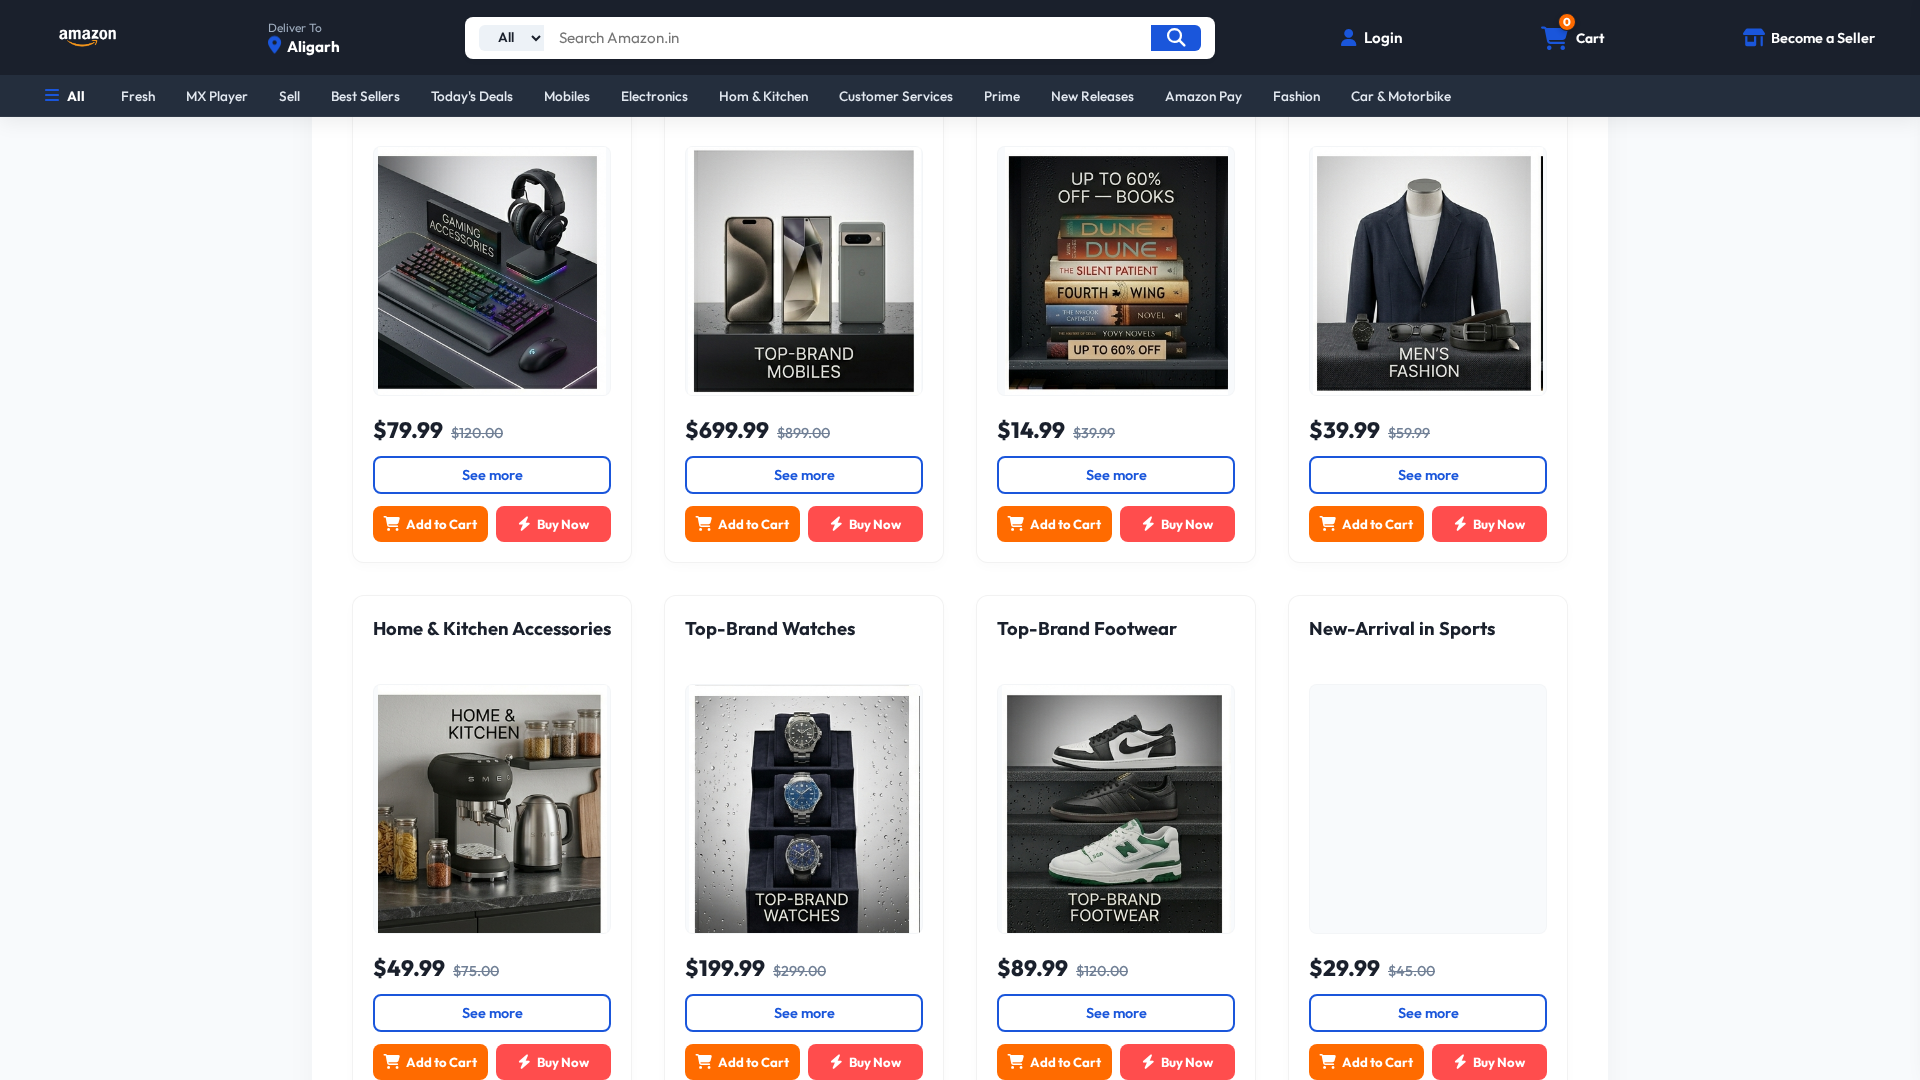Click the blue search magnifier button

click(1176, 38)
